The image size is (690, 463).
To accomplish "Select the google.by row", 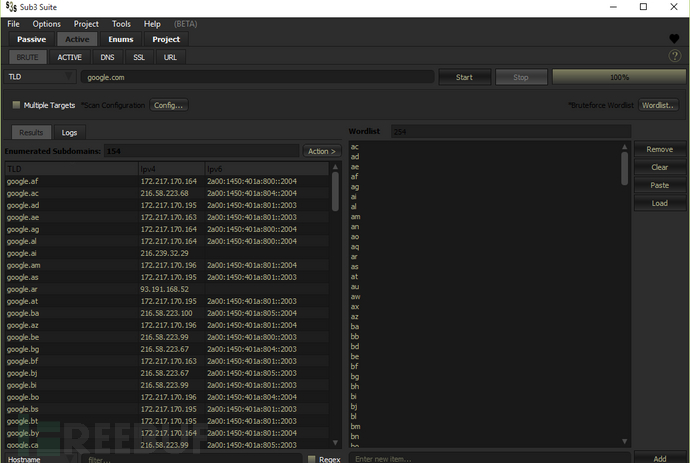I will [x=167, y=433].
